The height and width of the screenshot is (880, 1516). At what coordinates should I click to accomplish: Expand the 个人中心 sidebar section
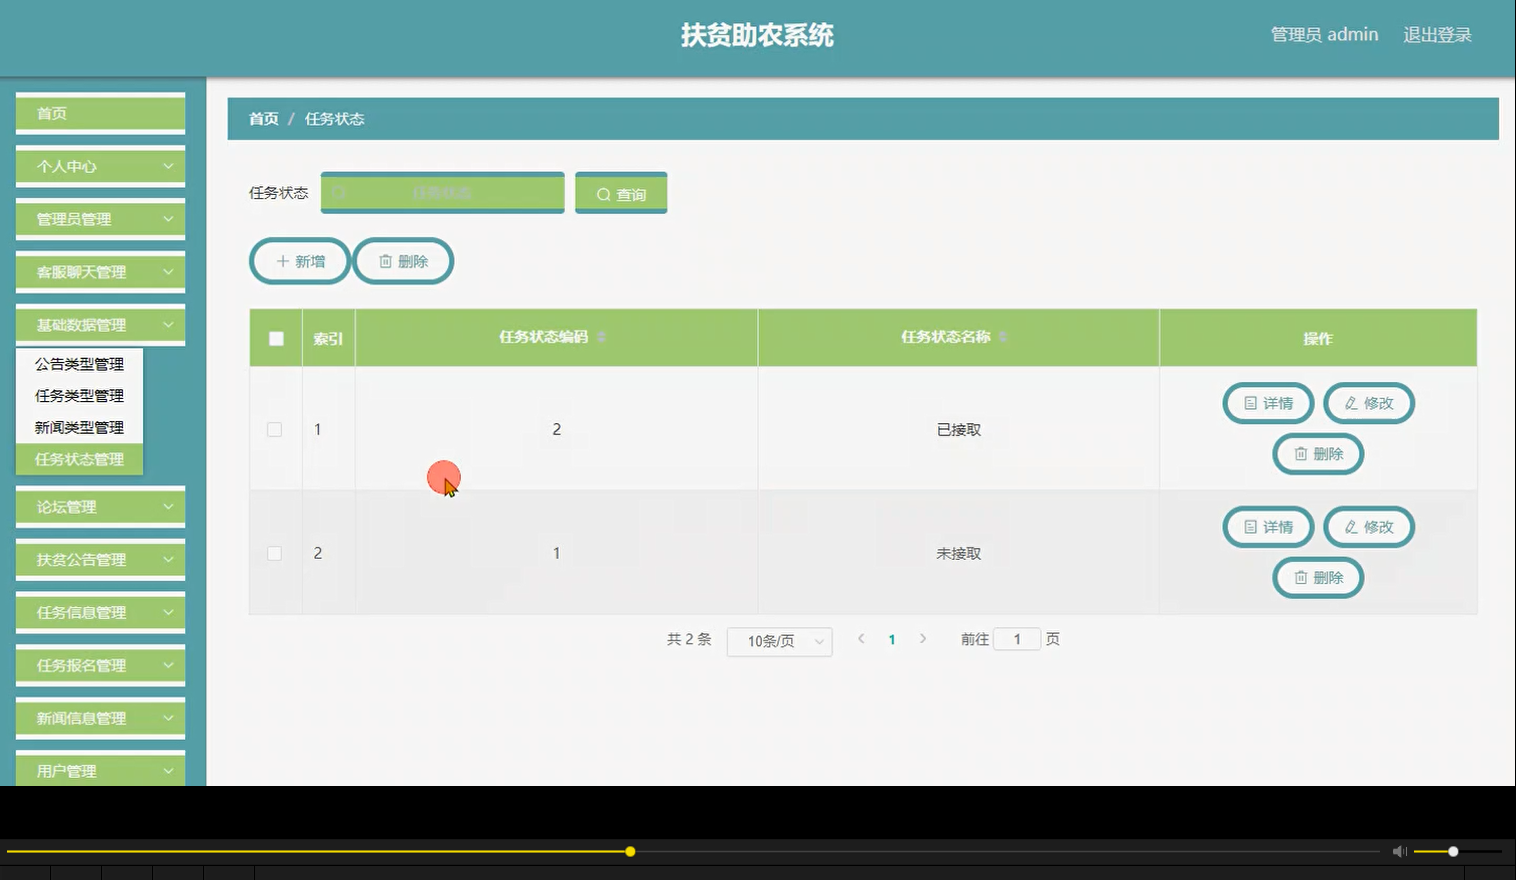(x=100, y=166)
